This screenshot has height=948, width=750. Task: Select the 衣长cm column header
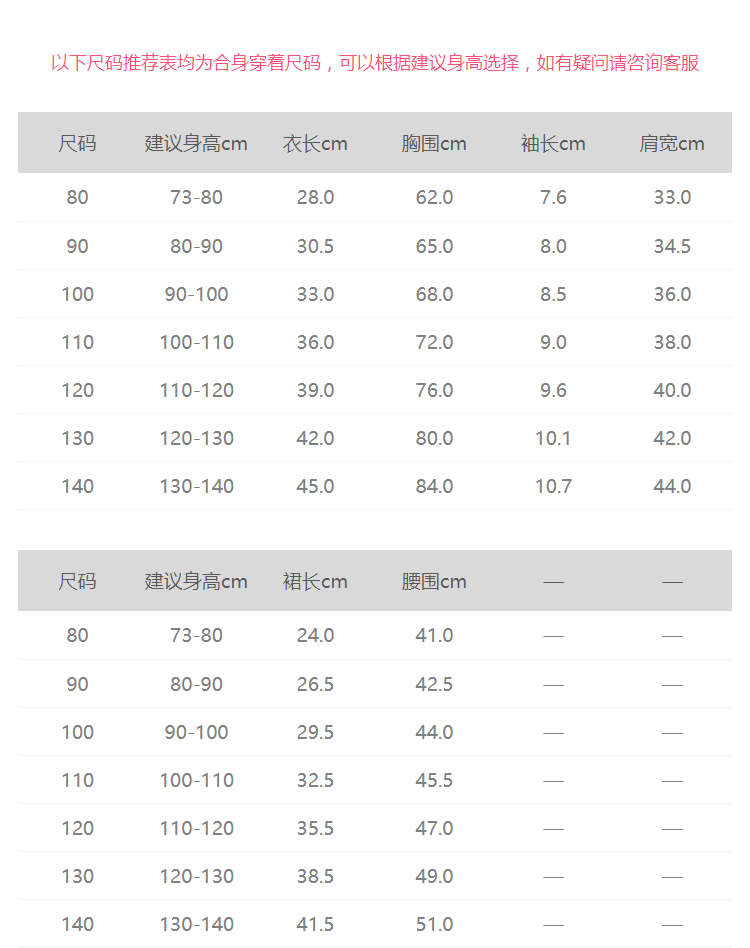tap(315, 144)
